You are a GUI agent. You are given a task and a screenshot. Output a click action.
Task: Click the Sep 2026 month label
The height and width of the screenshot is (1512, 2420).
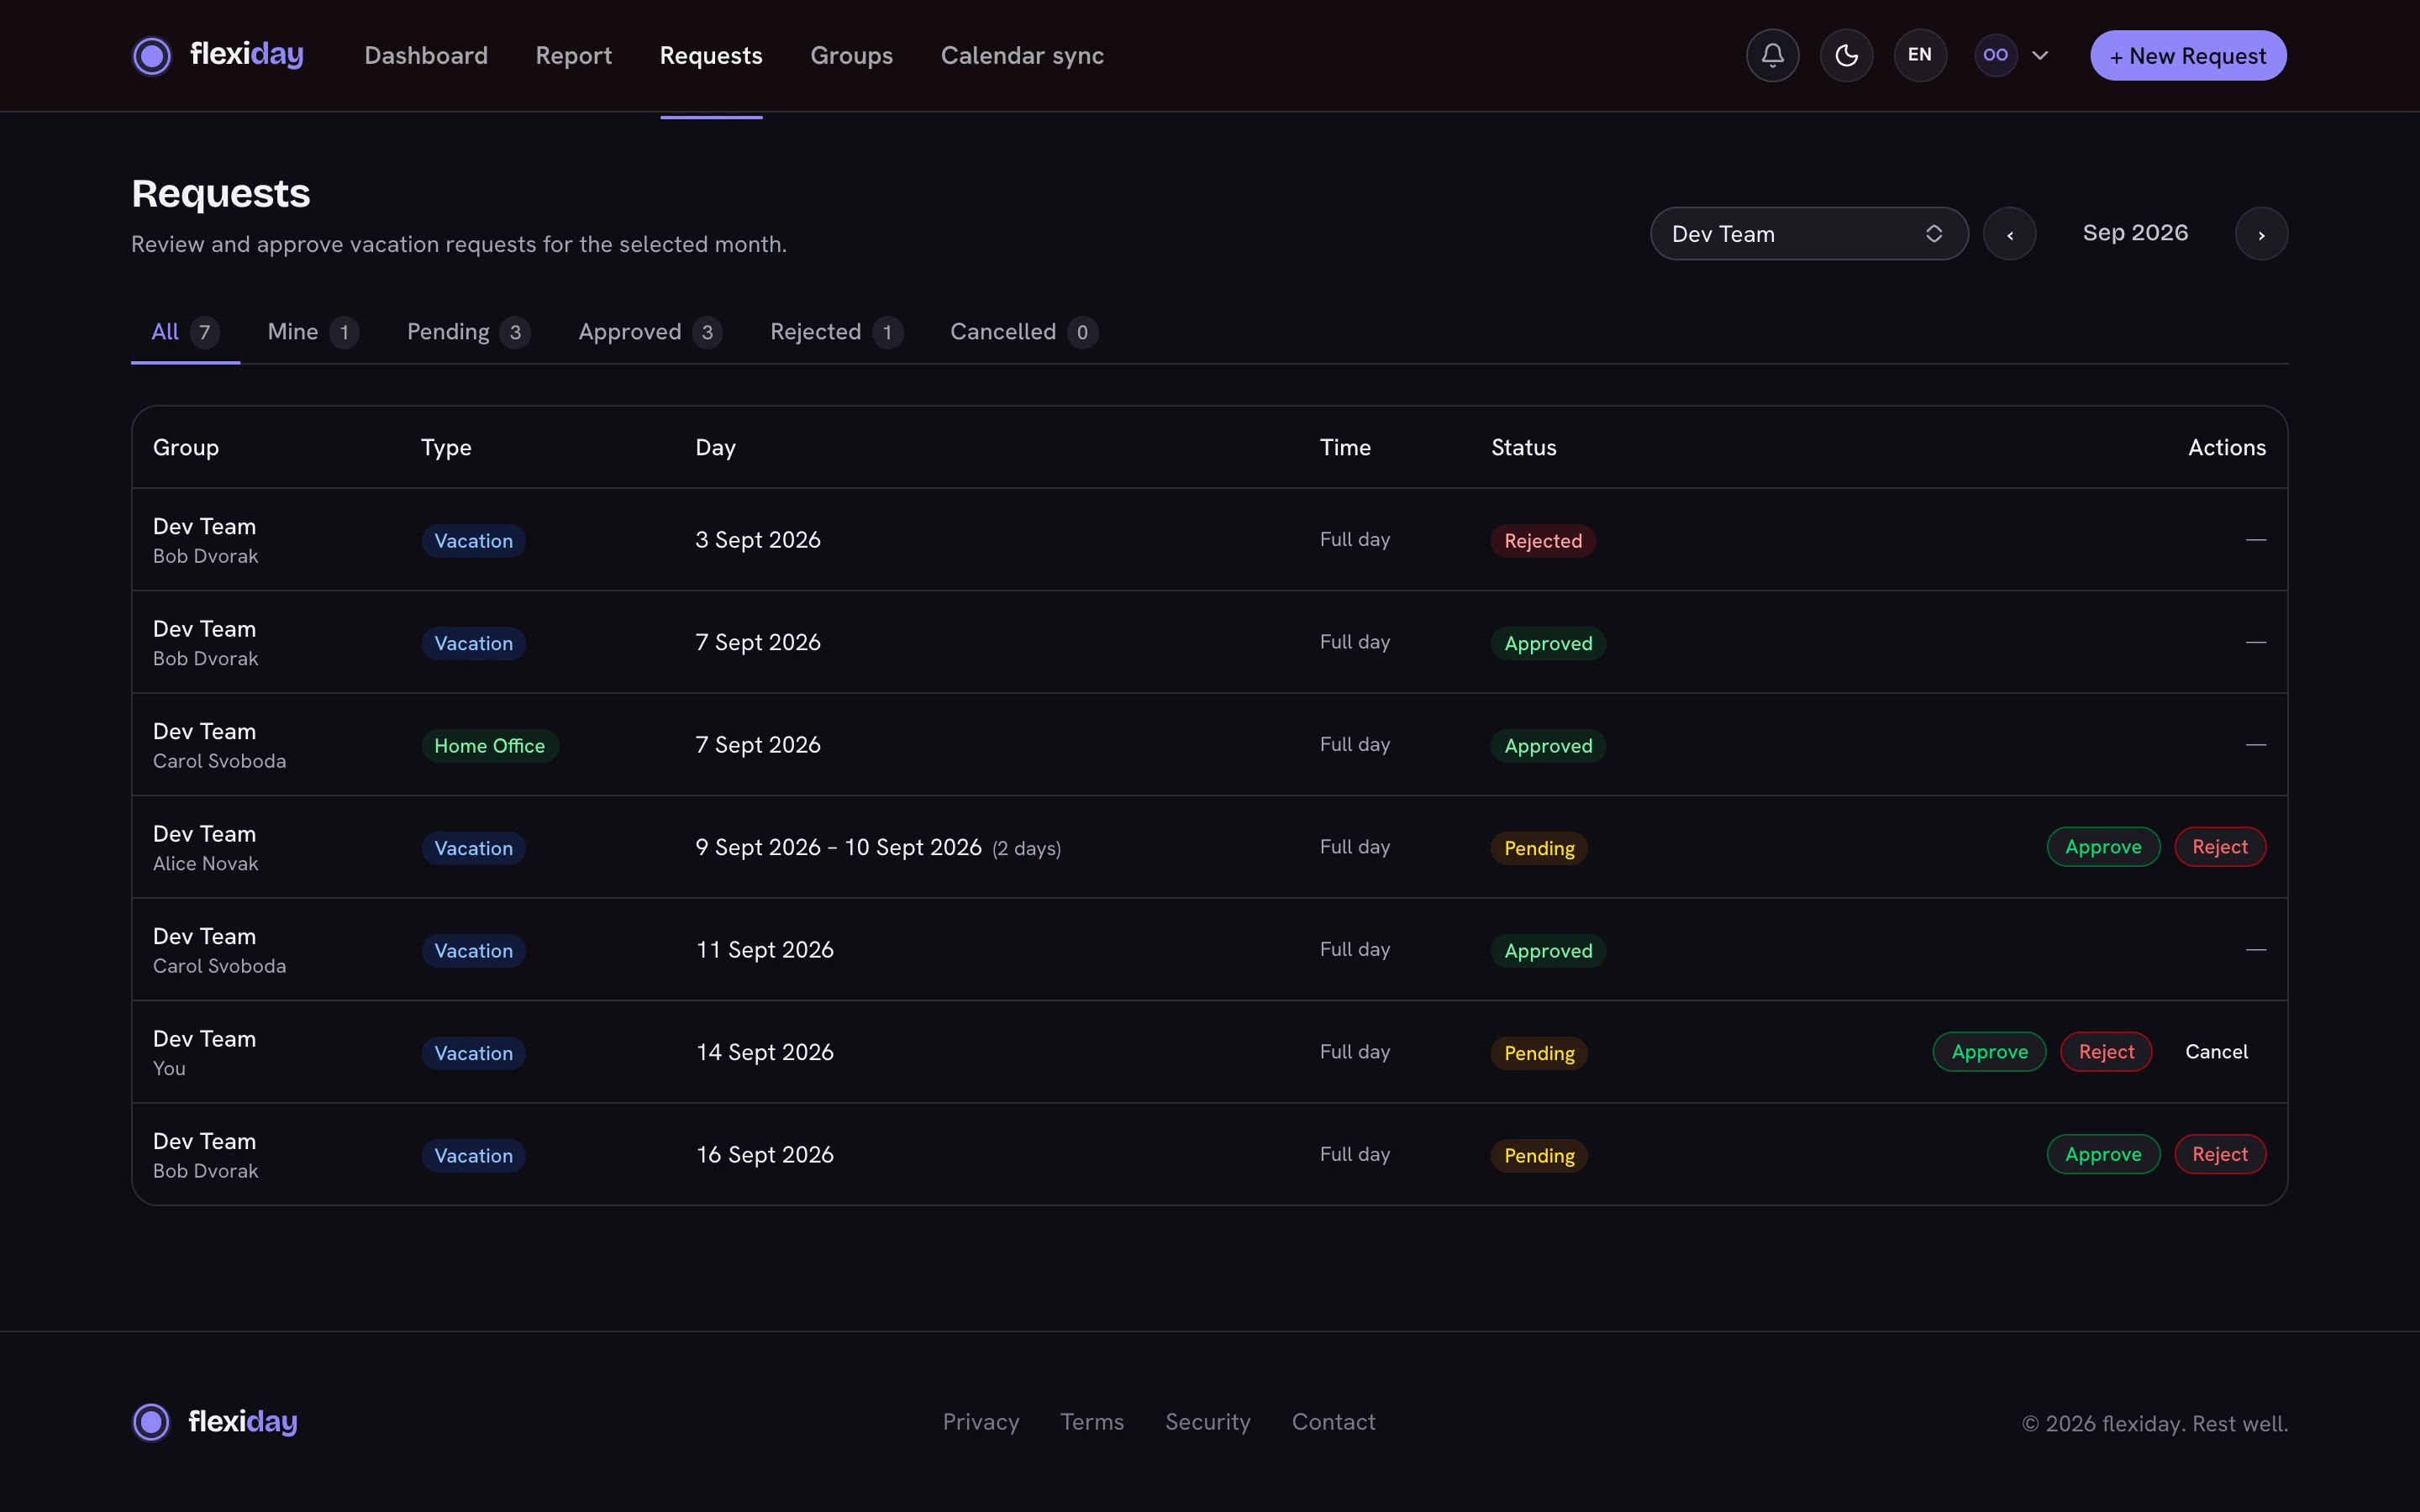[2135, 233]
